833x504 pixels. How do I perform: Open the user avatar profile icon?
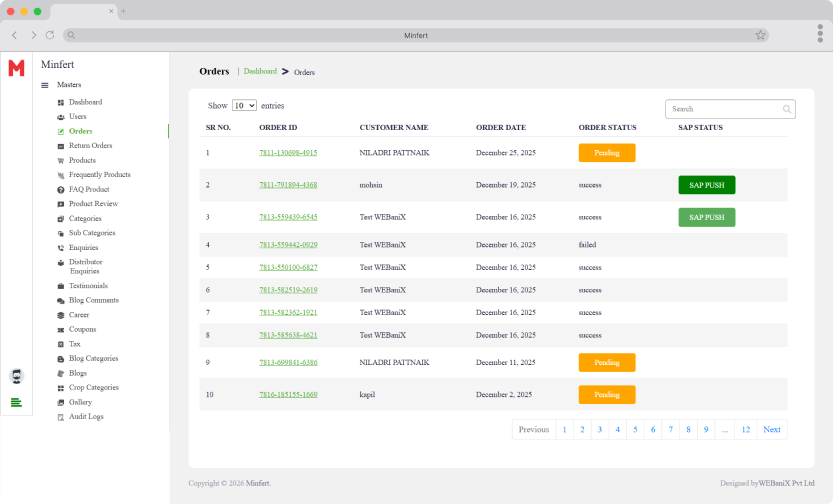[x=16, y=376]
